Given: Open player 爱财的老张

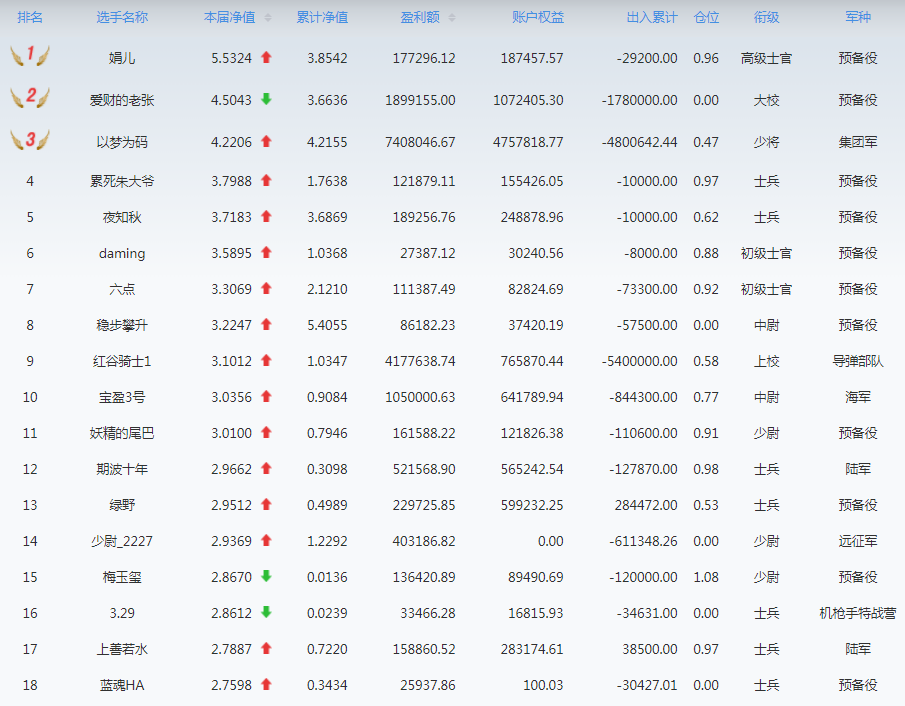Looking at the screenshot, I should 122,100.
